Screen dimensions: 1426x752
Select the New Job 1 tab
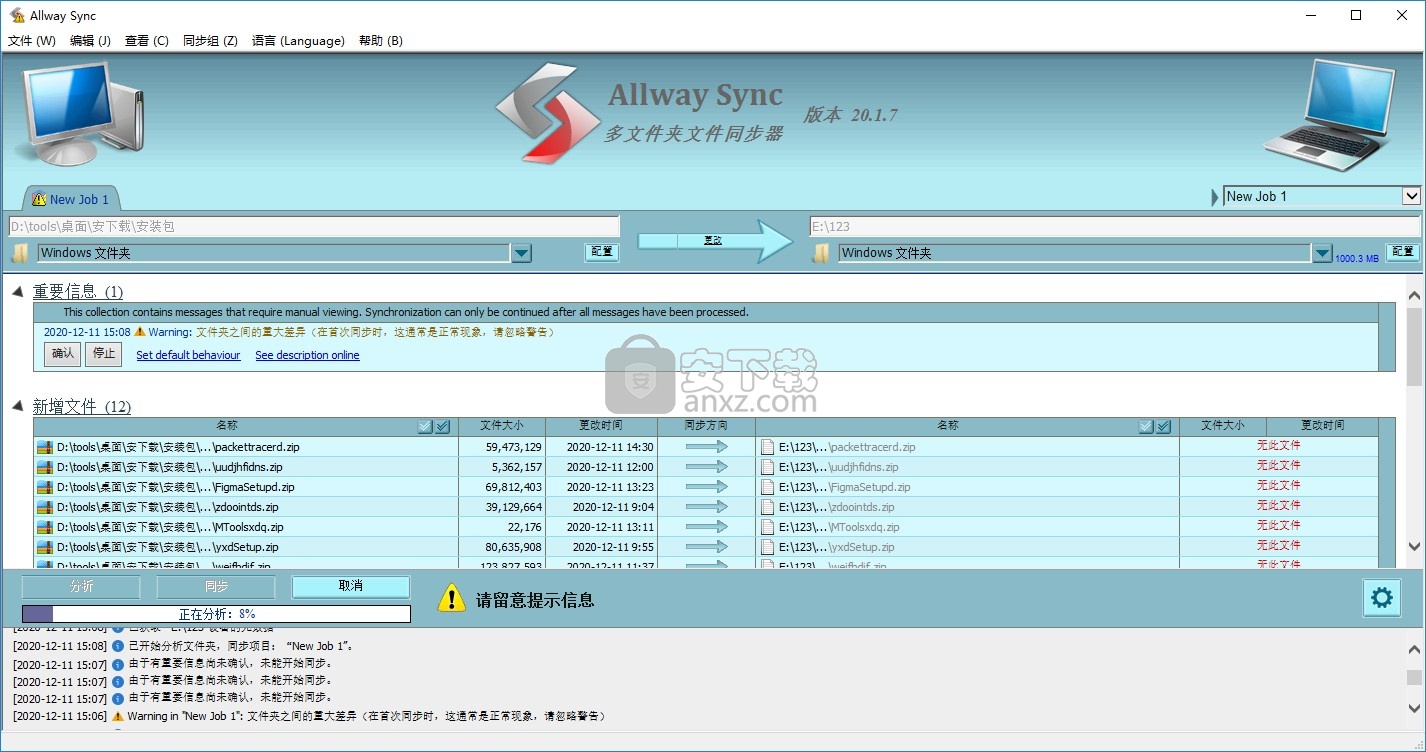(x=70, y=198)
